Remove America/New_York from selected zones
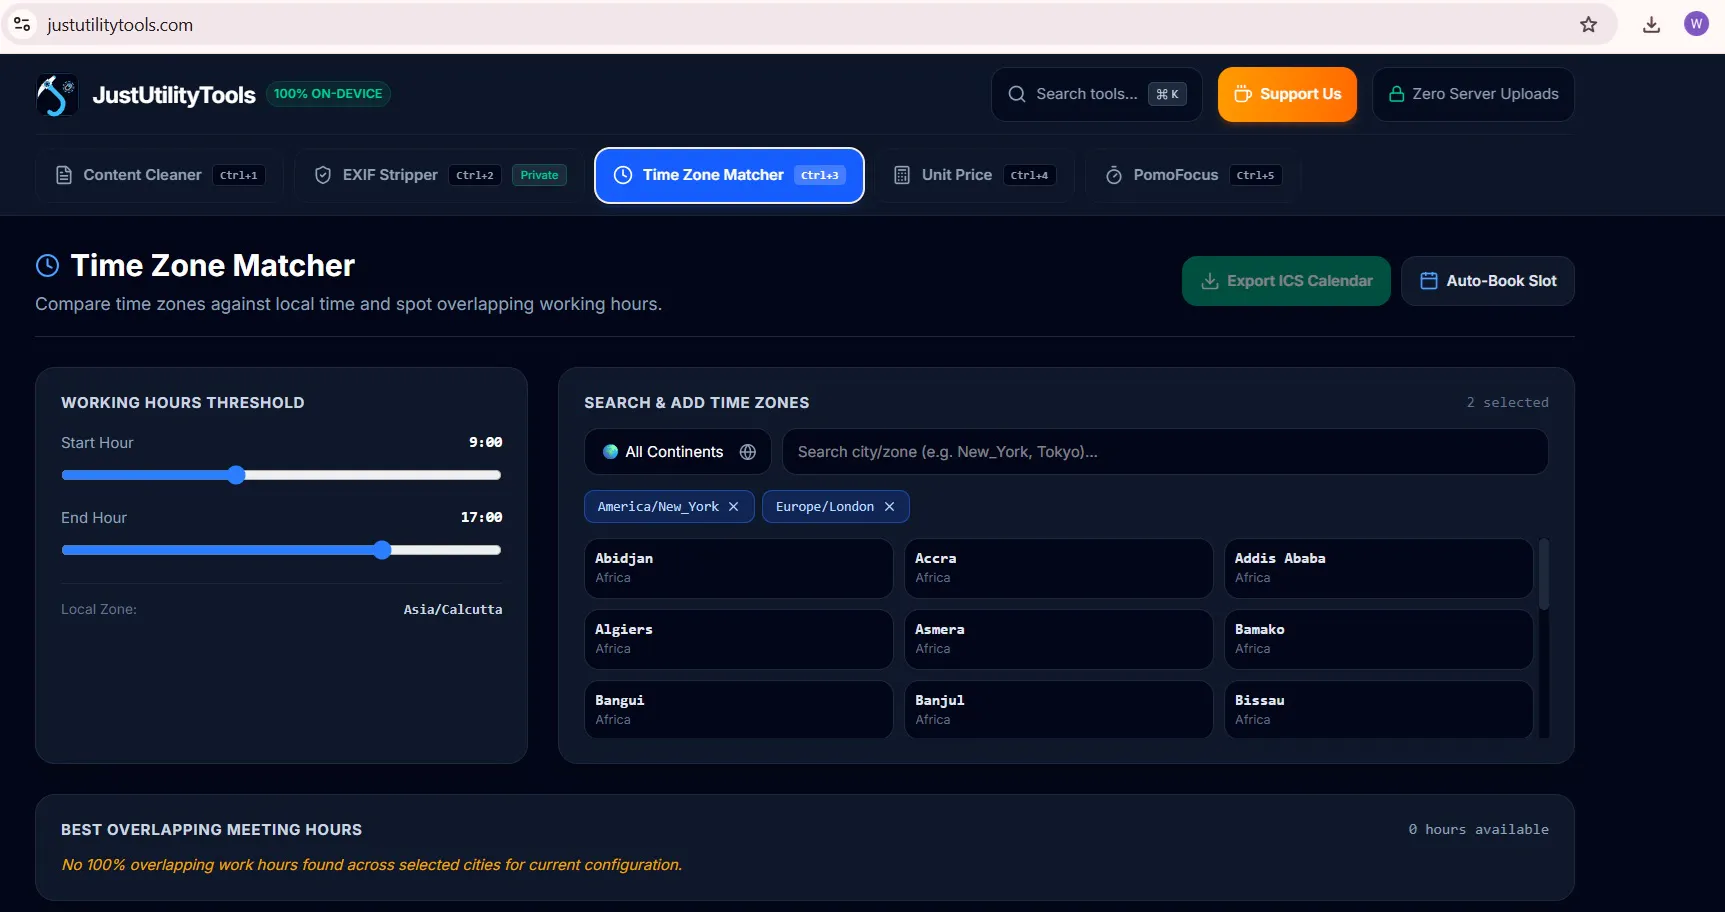The height and width of the screenshot is (912, 1725). point(733,507)
